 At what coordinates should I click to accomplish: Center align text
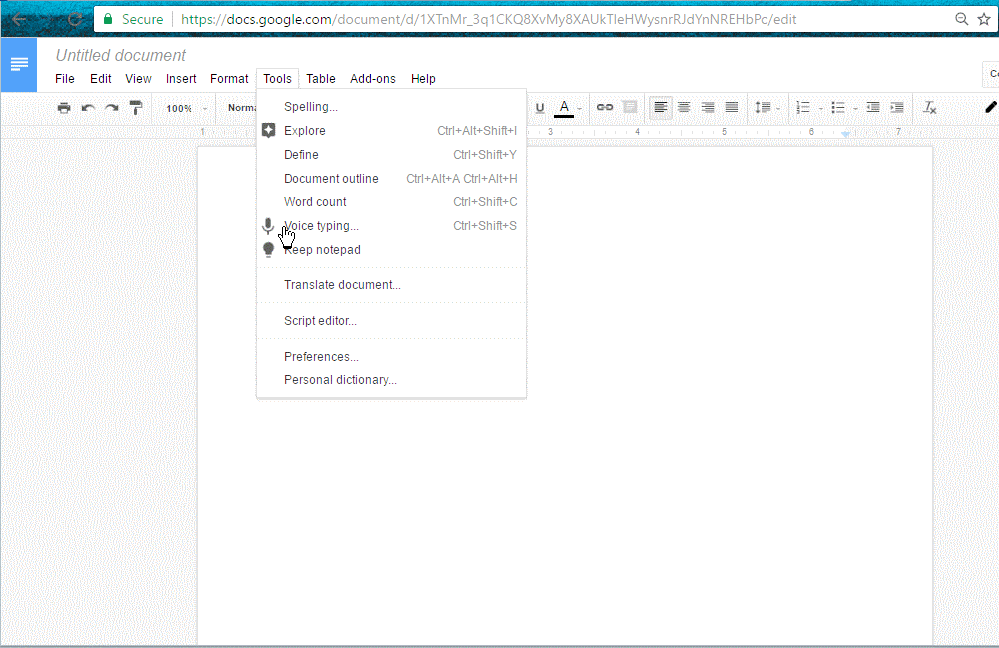coord(684,107)
